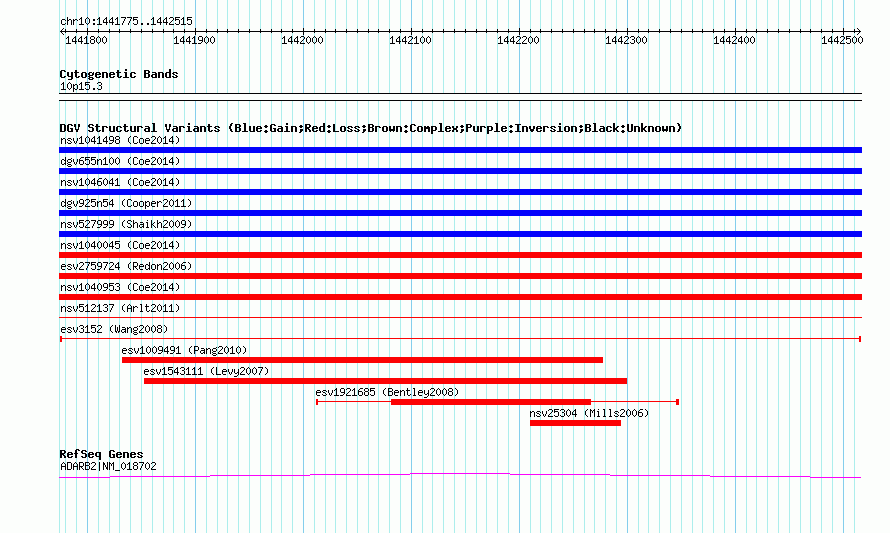Open variant esv1009491 (Pang2010) label
This screenshot has width=890, height=533.
point(184,350)
